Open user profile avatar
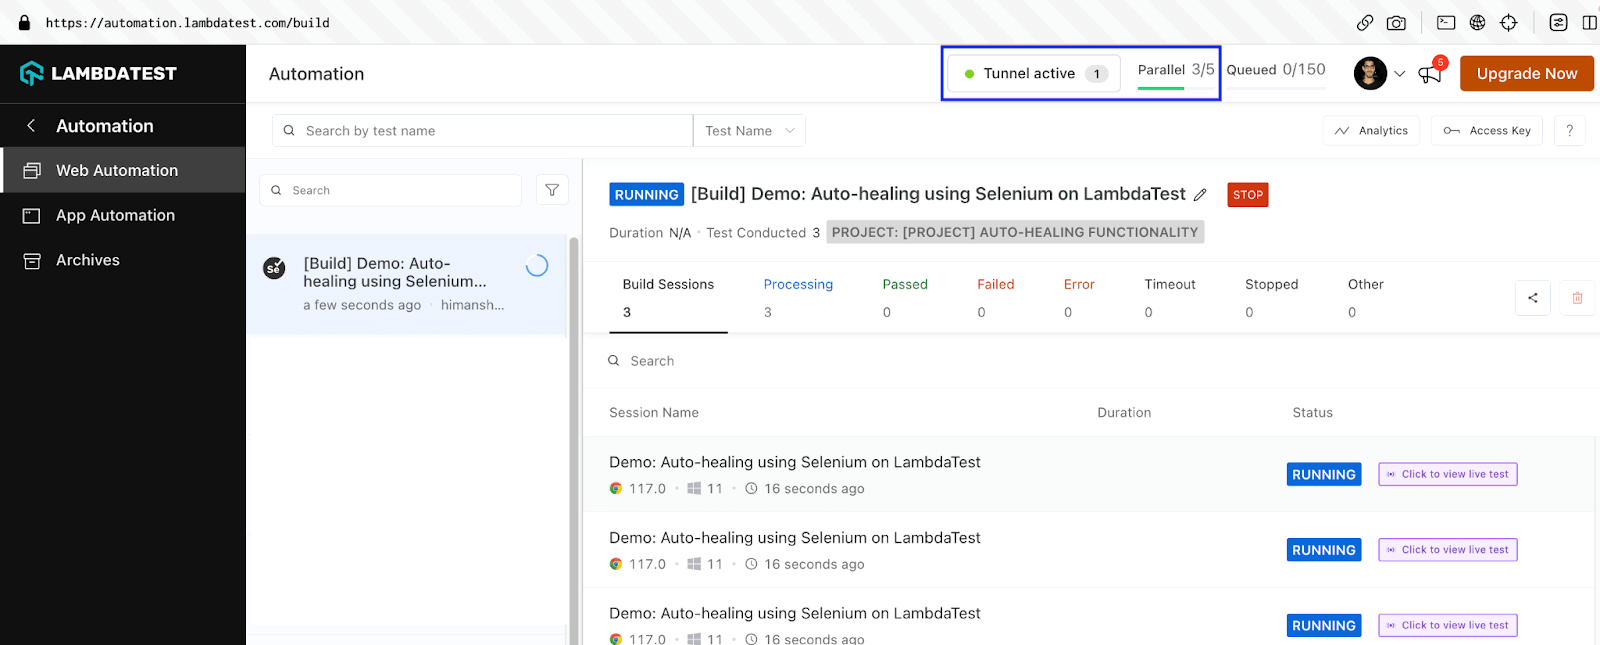This screenshot has width=1600, height=645. click(1370, 73)
